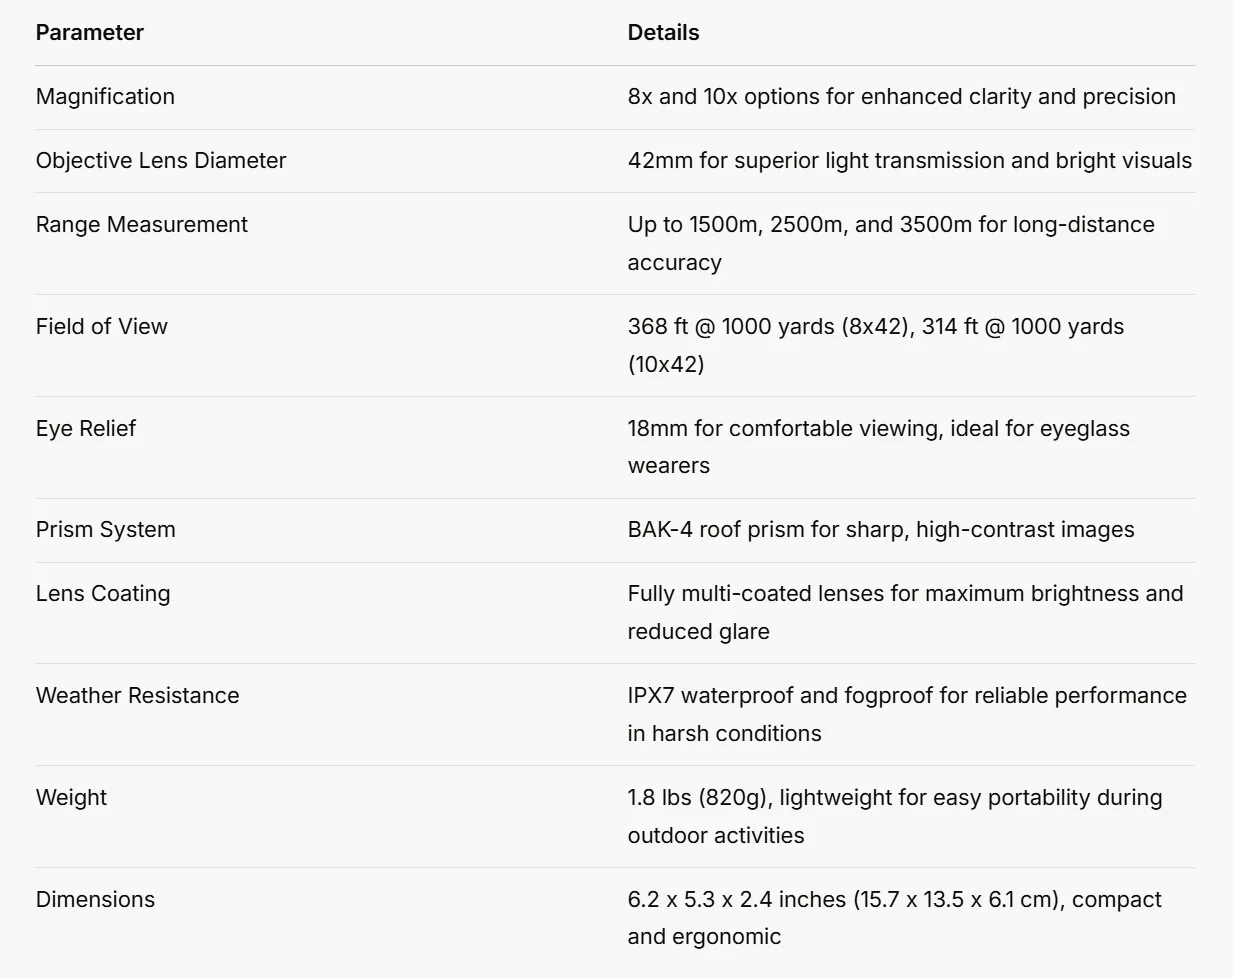Click the 42mm light transmission details text
The width and height of the screenshot is (1233, 979).
(909, 160)
